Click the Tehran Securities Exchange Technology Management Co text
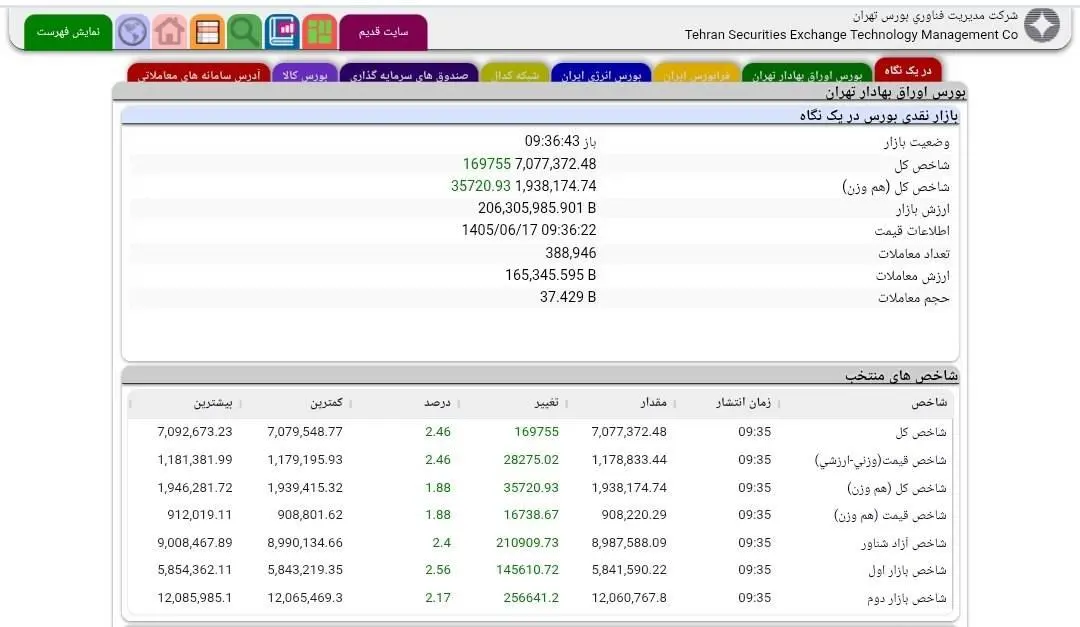 (x=851, y=34)
